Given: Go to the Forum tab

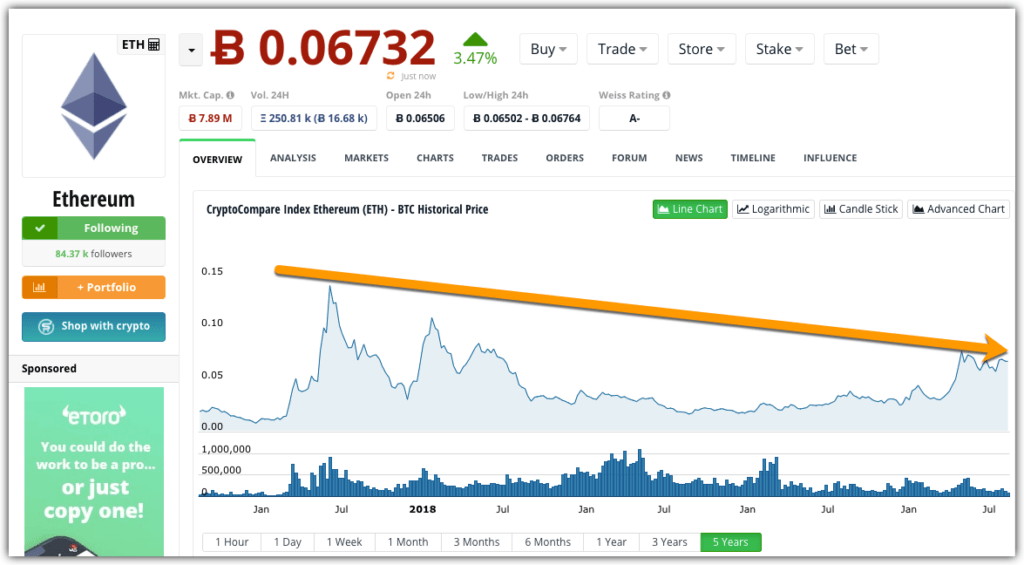Looking at the screenshot, I should 630,158.
